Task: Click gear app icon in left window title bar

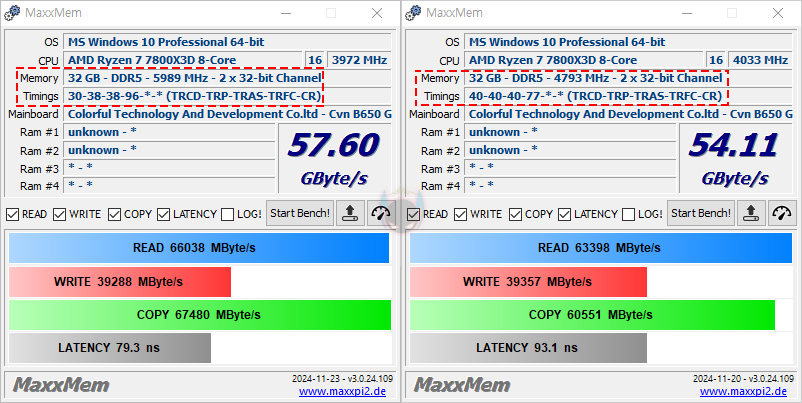Action: (x=13, y=13)
